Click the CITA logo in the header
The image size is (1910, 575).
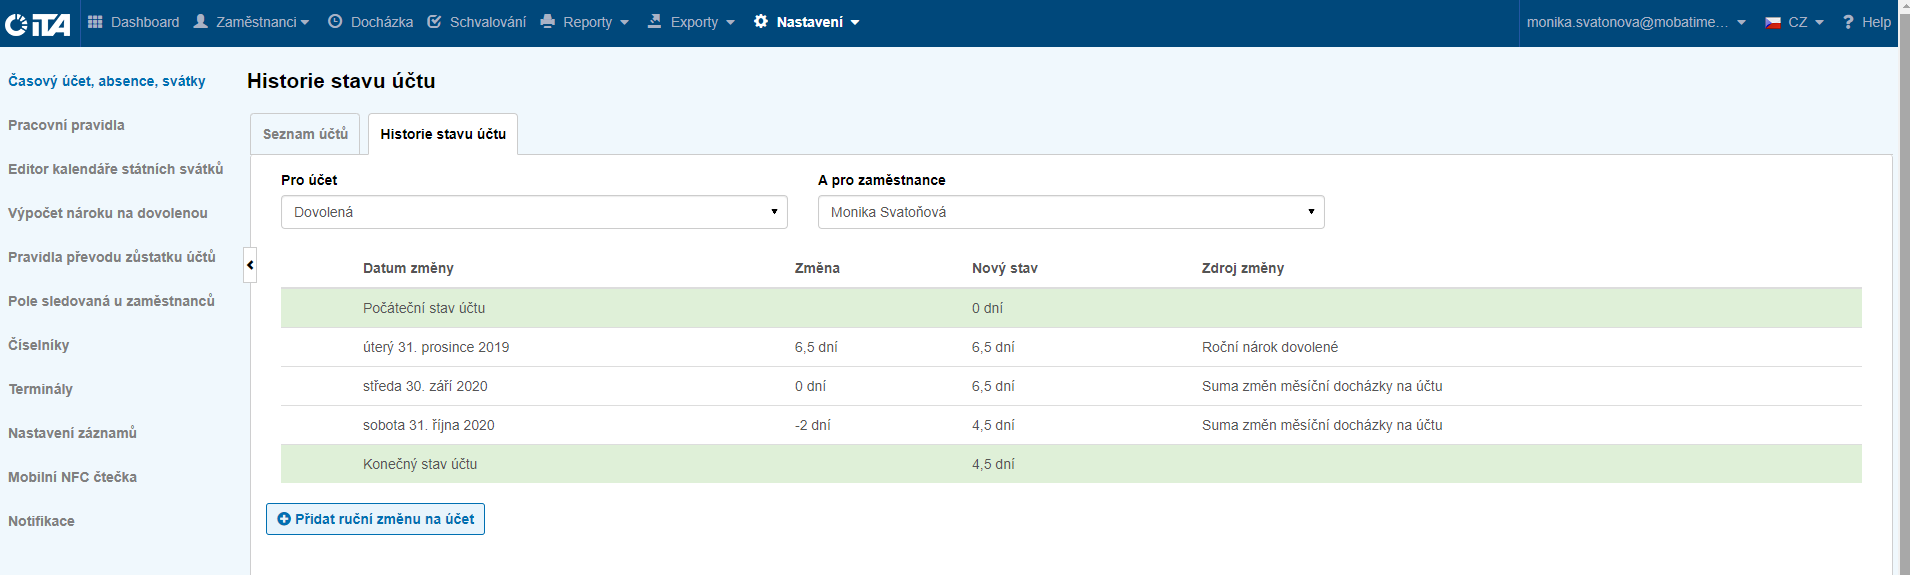tap(37, 23)
